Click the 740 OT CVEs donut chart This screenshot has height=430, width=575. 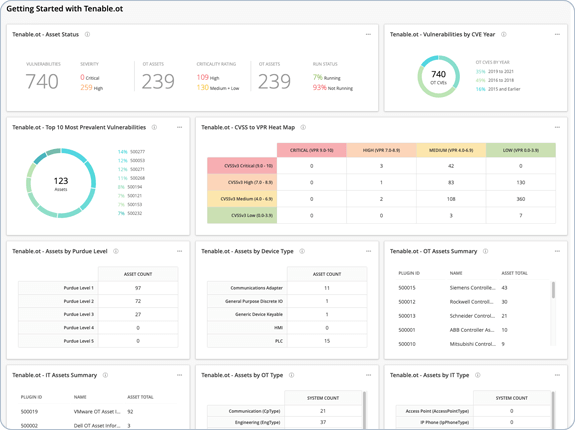tap(439, 77)
